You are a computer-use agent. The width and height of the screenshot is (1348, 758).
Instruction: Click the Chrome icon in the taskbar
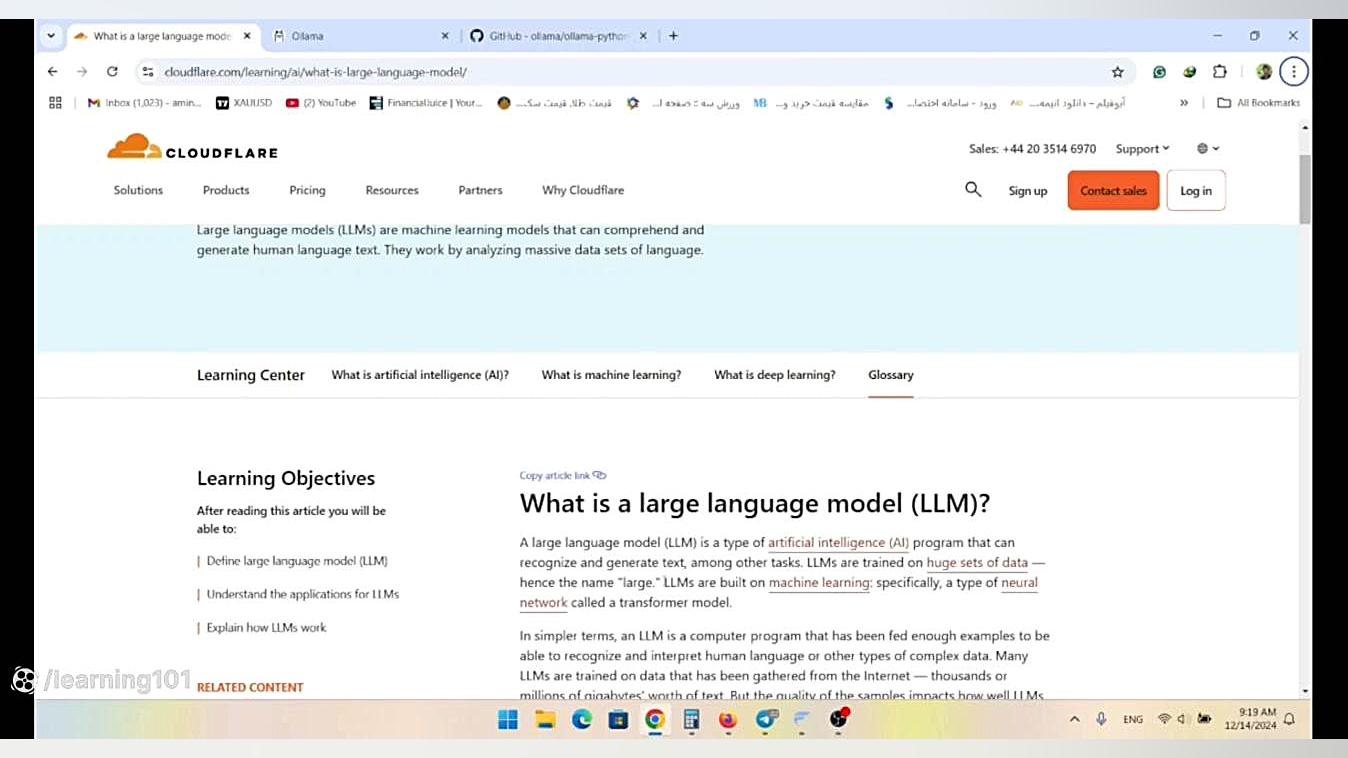click(x=655, y=719)
